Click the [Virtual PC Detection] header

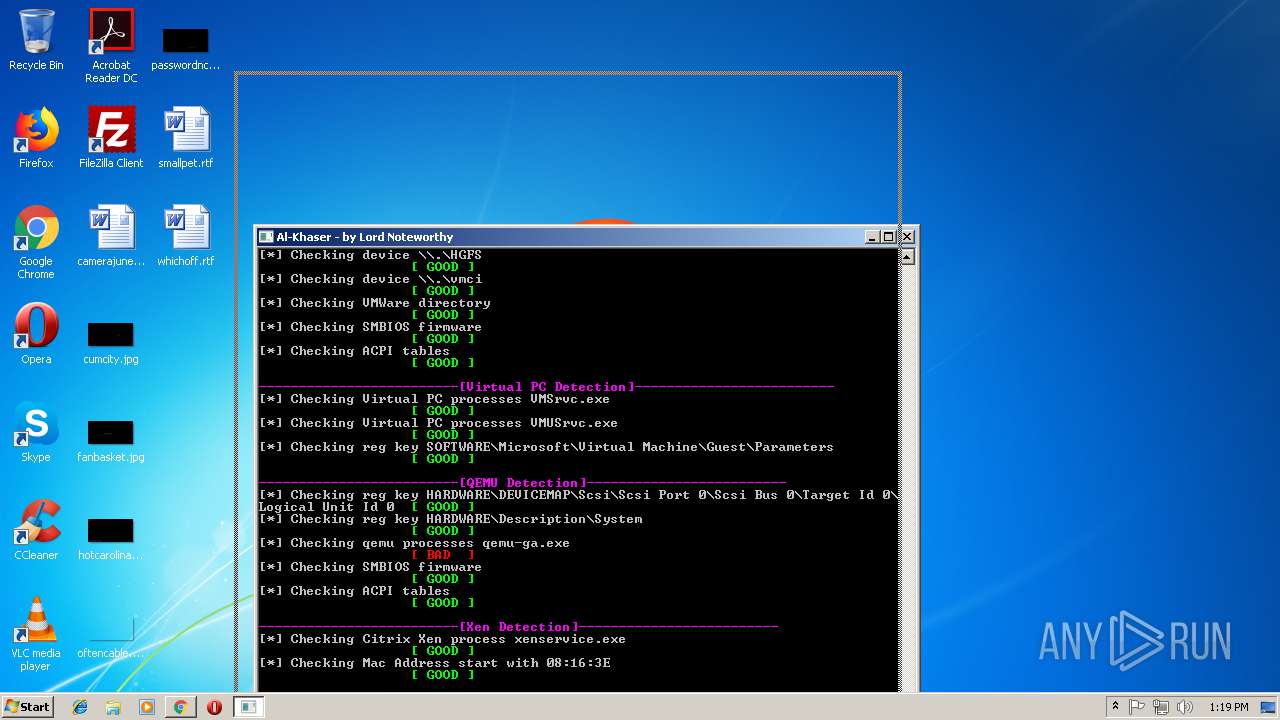546,387
